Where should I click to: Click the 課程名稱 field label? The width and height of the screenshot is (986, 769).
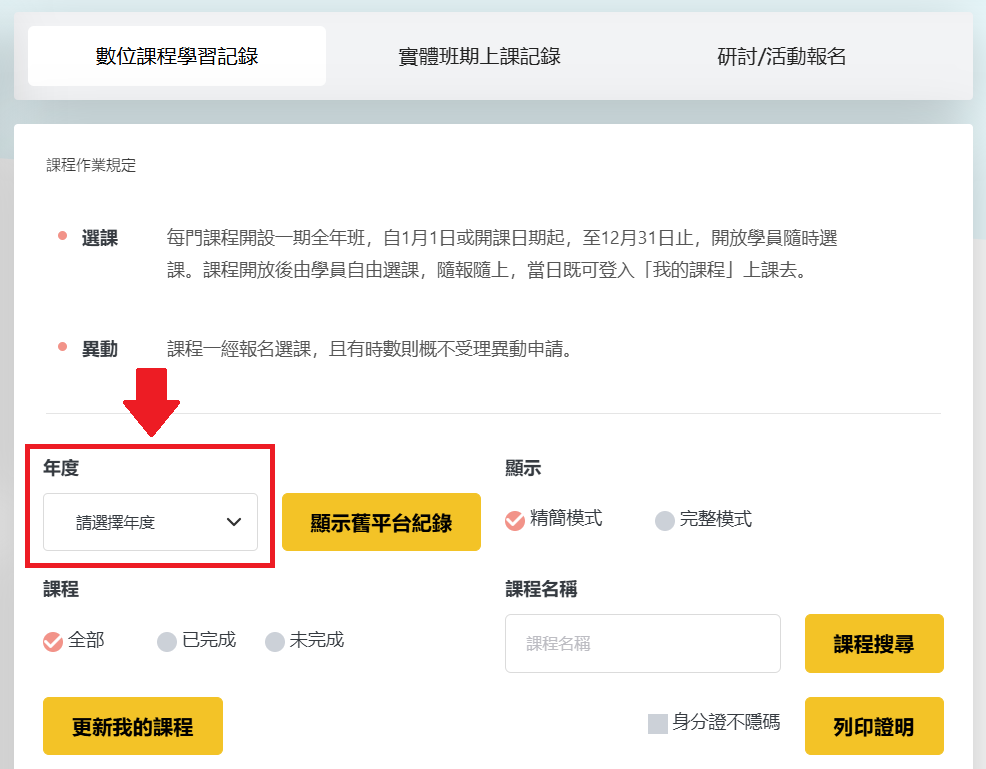click(x=541, y=589)
